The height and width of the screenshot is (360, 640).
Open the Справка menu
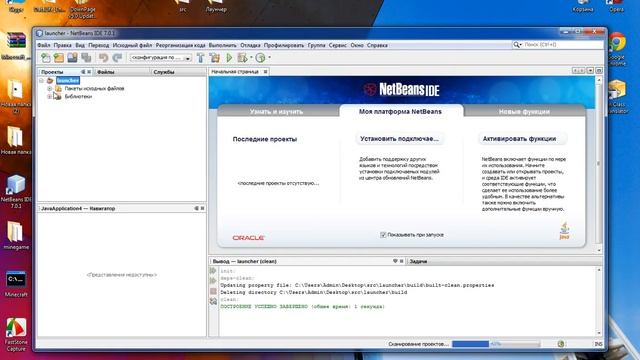pos(377,45)
